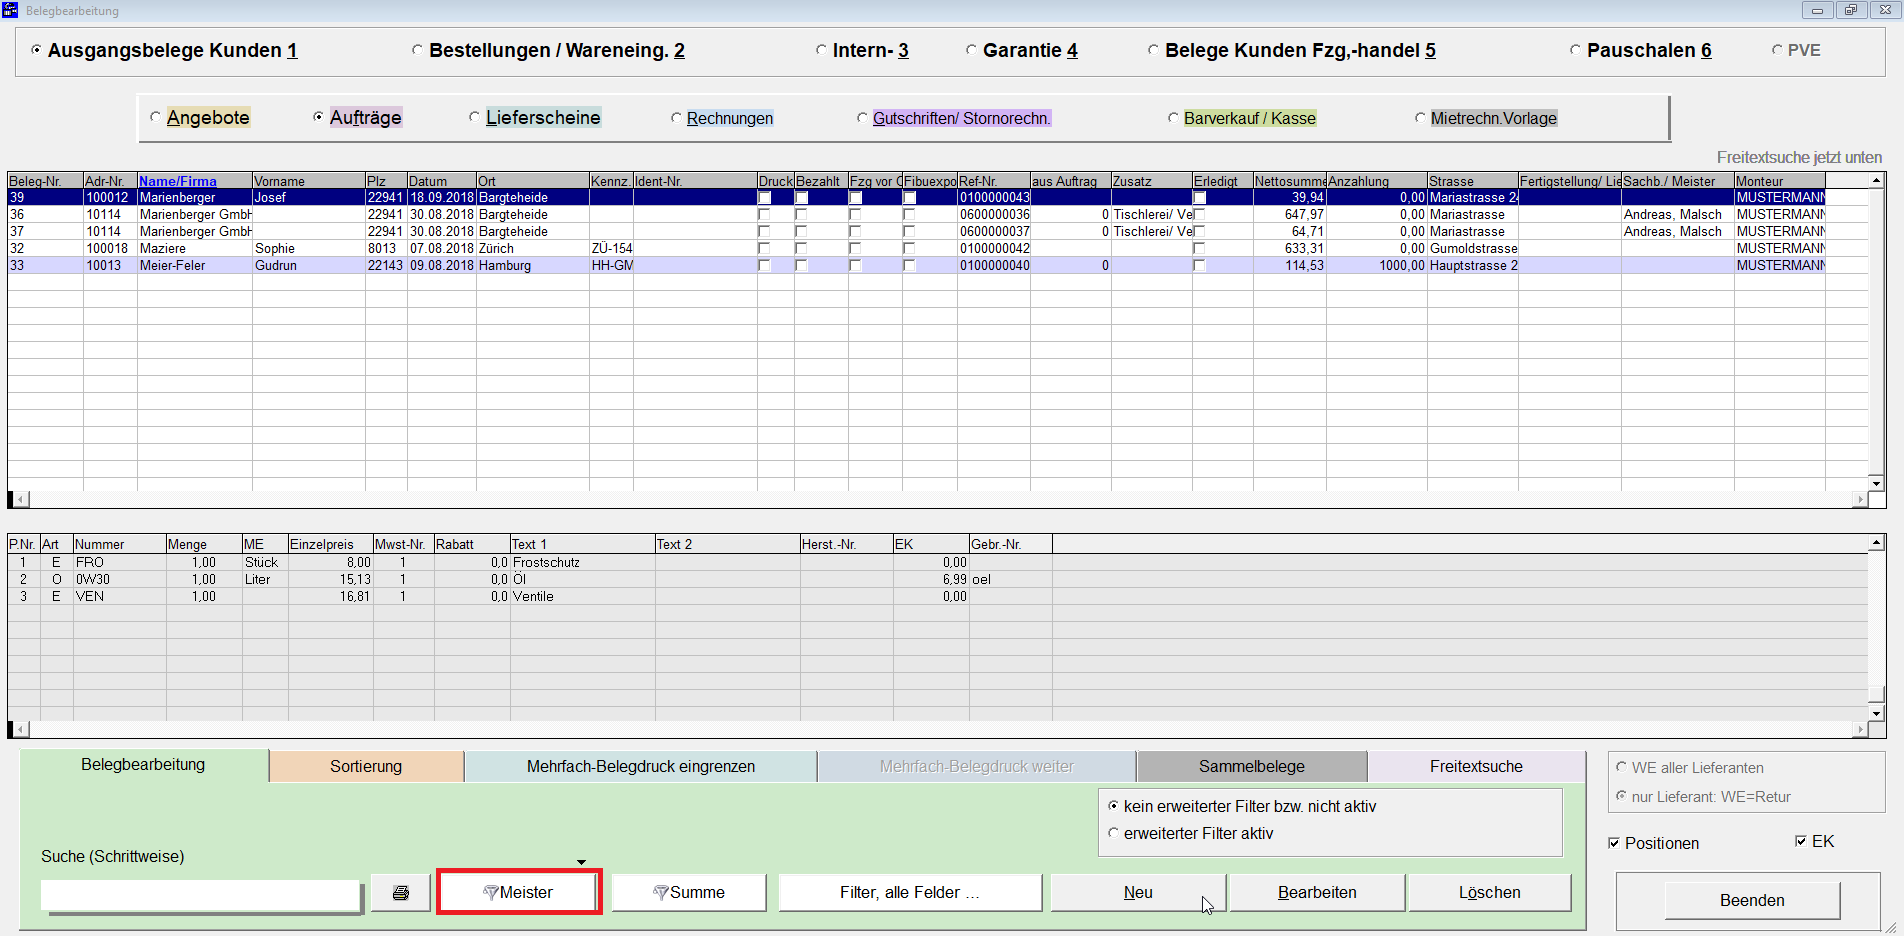Click Ref-Nr. 0600000036 cell
Screen dimensions: 1904x936
994,215
